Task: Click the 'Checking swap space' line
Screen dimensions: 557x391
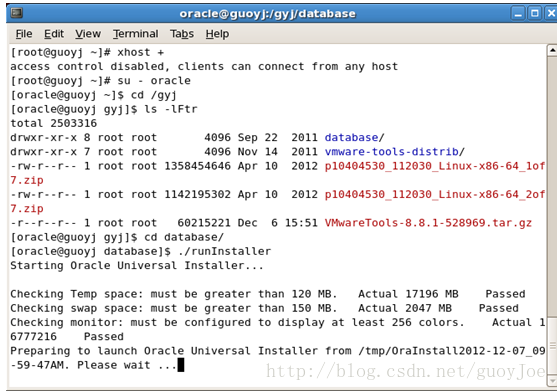Action: [x=265, y=308]
